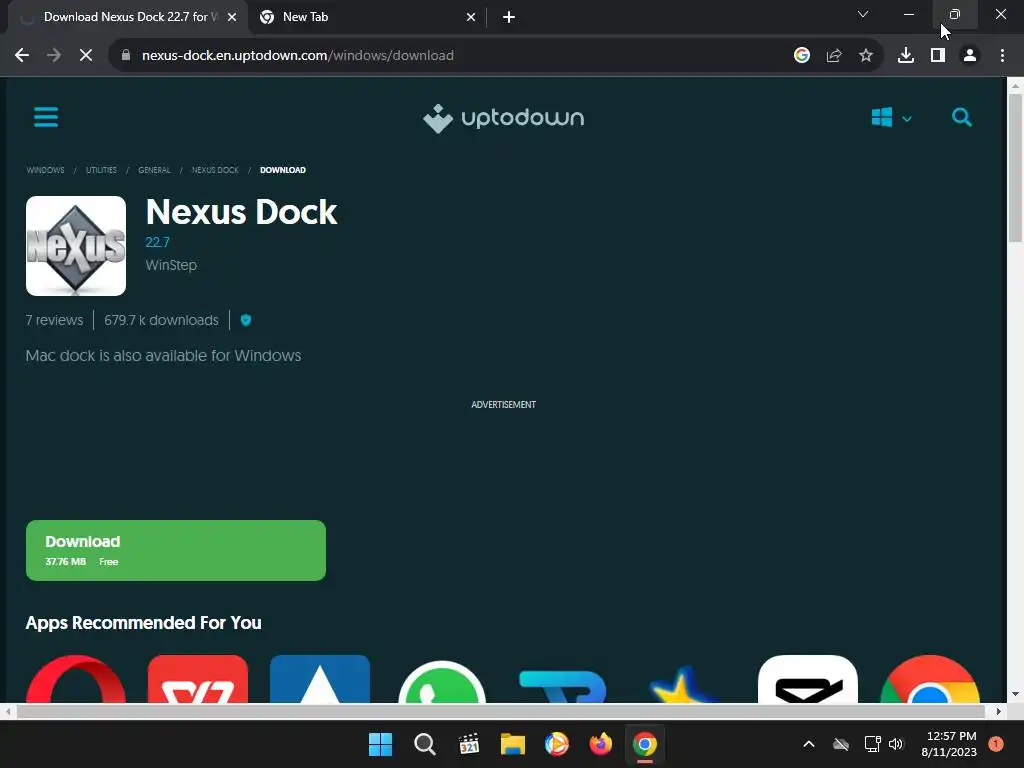Click the 22.7 version link

(157, 242)
